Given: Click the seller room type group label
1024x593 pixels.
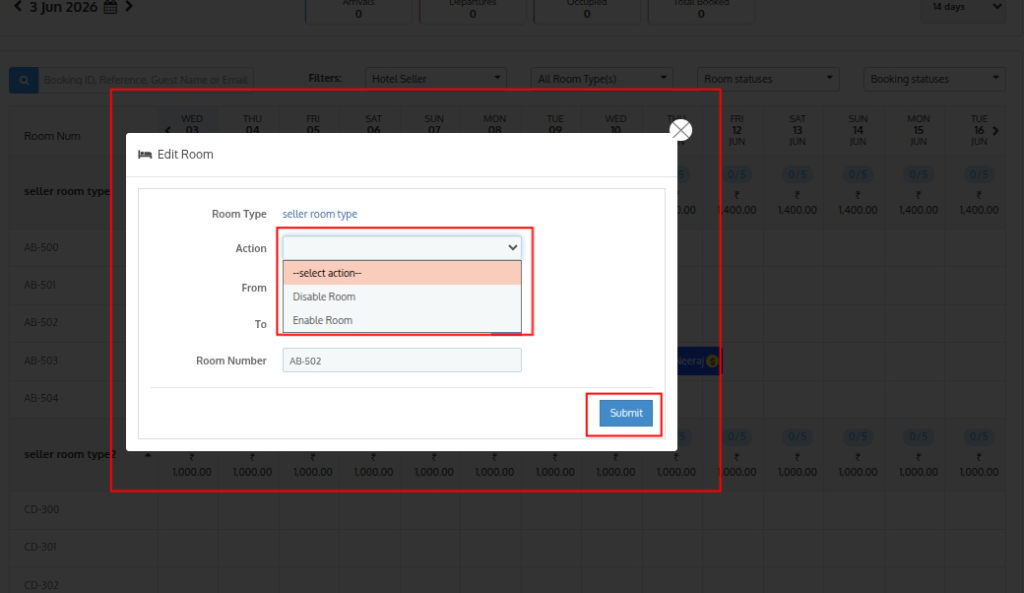Looking at the screenshot, I should tap(67, 191).
